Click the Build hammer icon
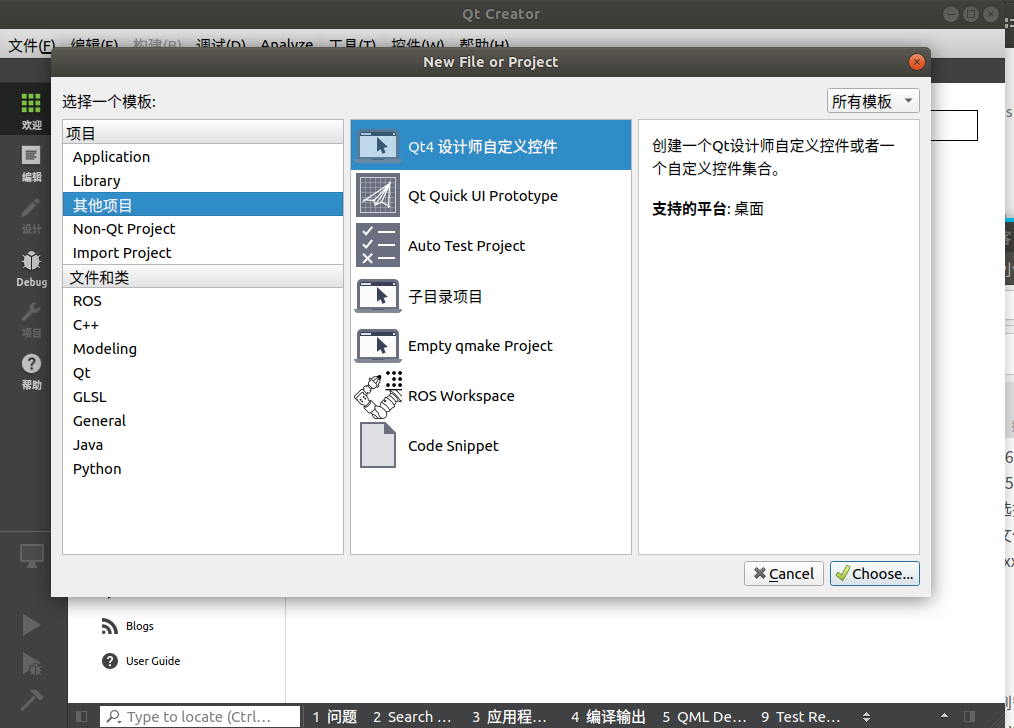1014x728 pixels. pos(31,700)
